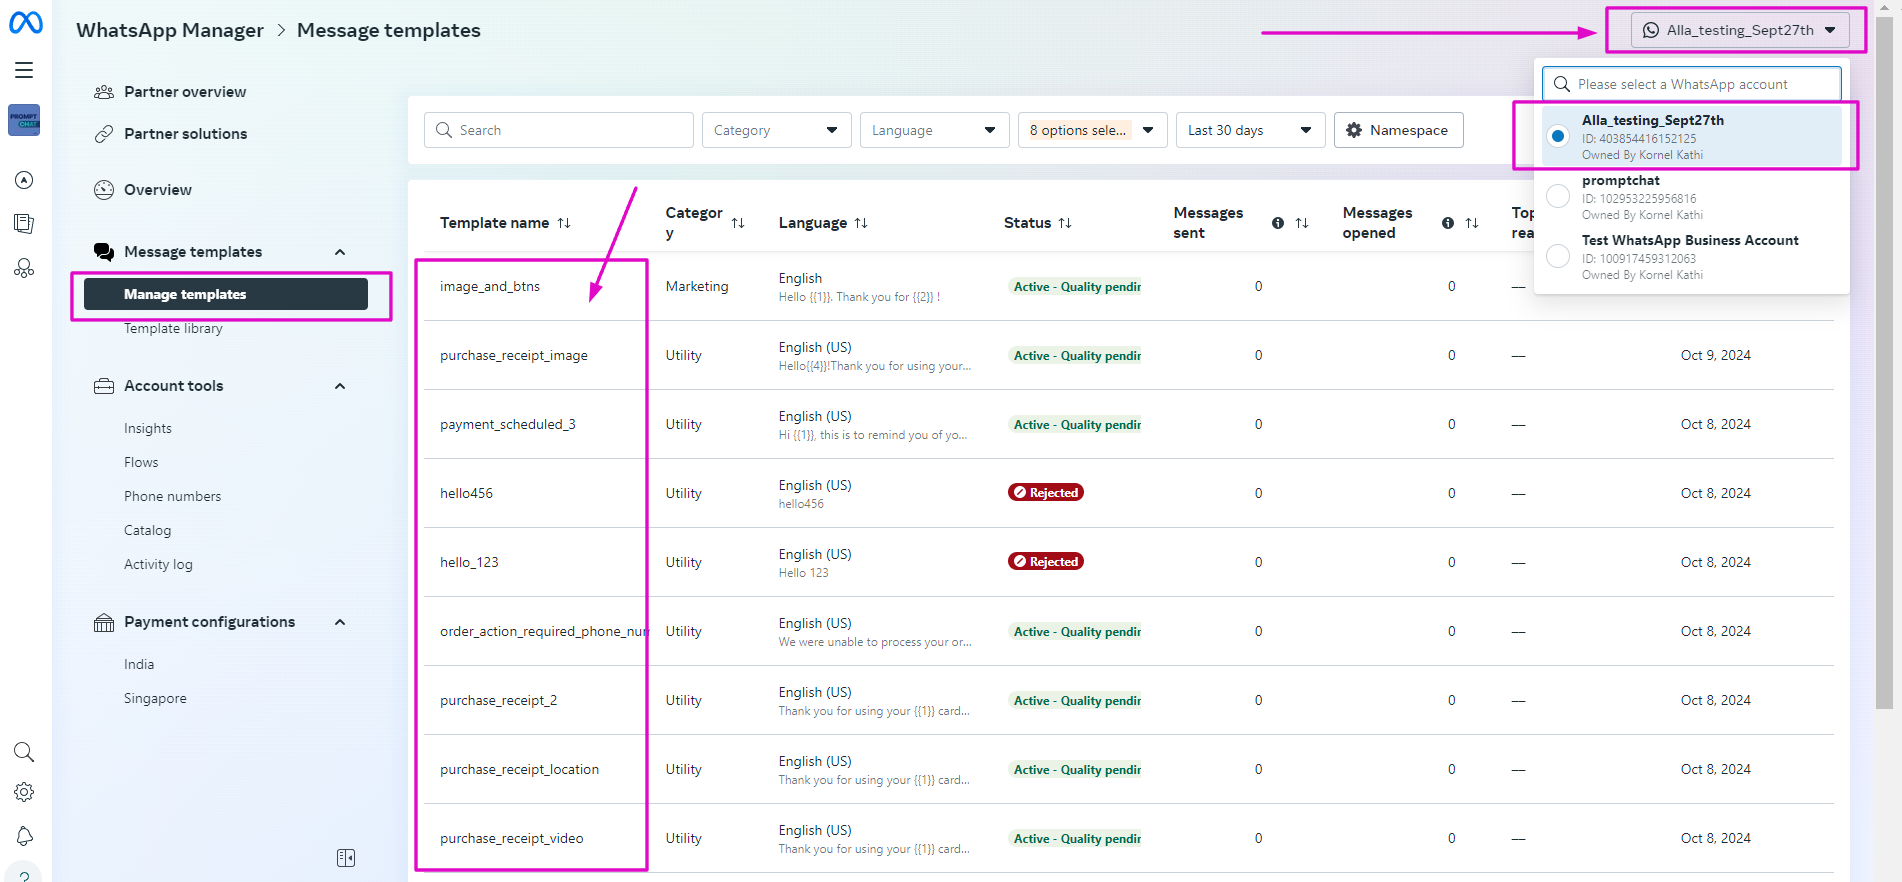Select Test WhatsApp Business Account radio button
This screenshot has height=882, width=1902.
(x=1557, y=256)
